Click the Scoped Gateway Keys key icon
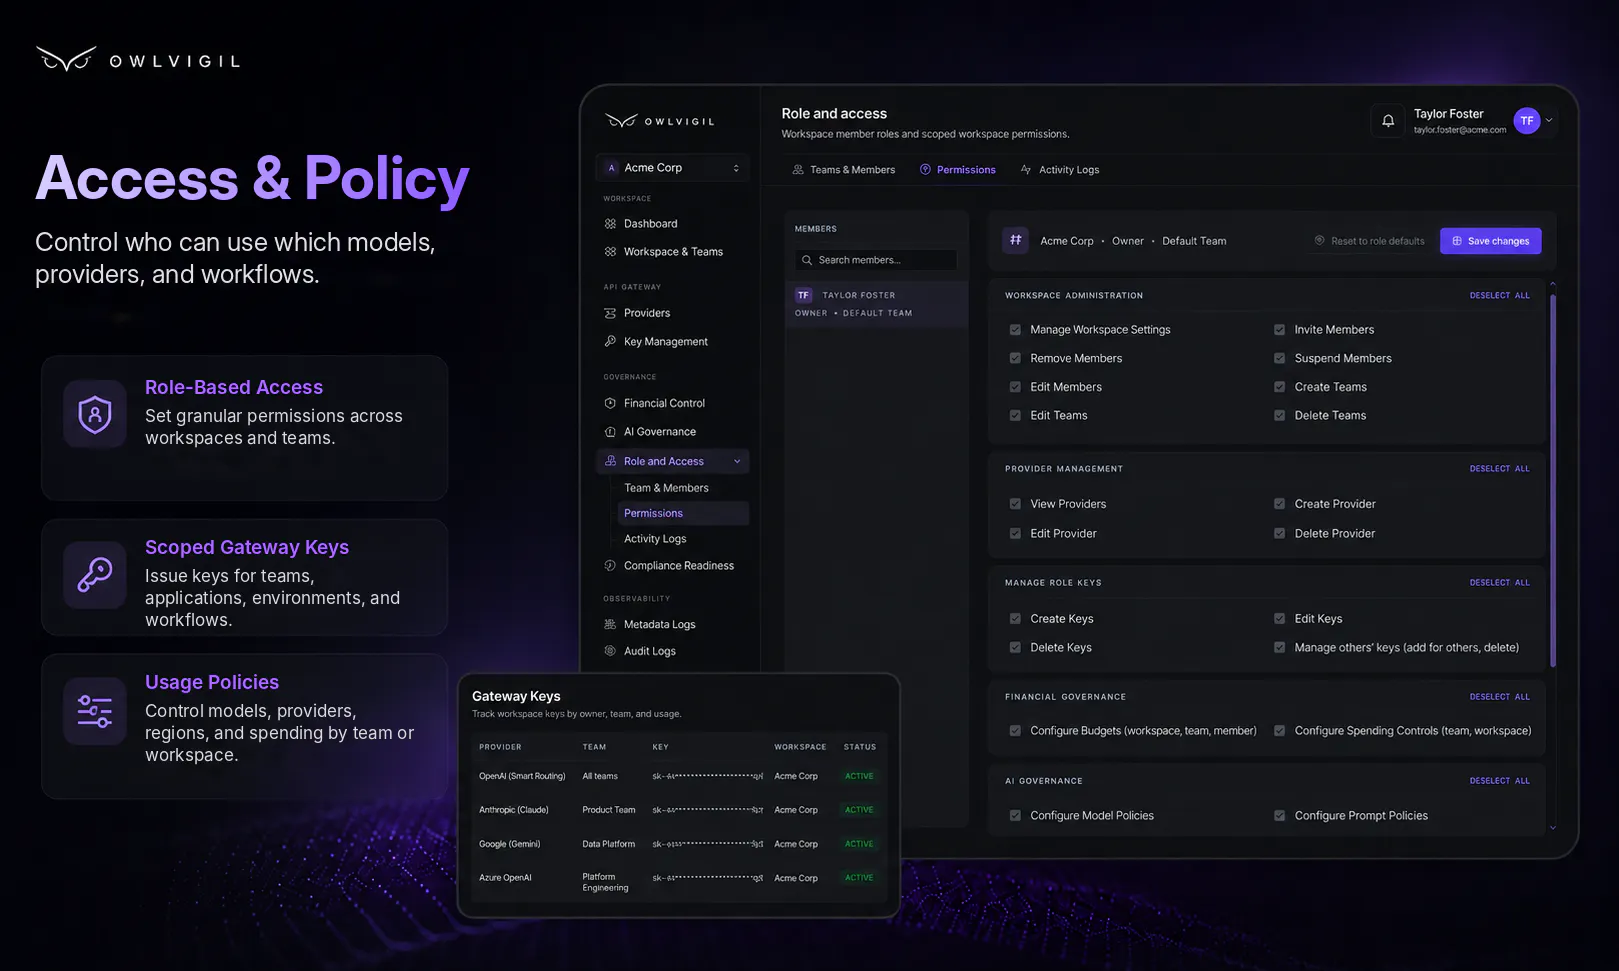This screenshot has width=1619, height=971. [95, 575]
